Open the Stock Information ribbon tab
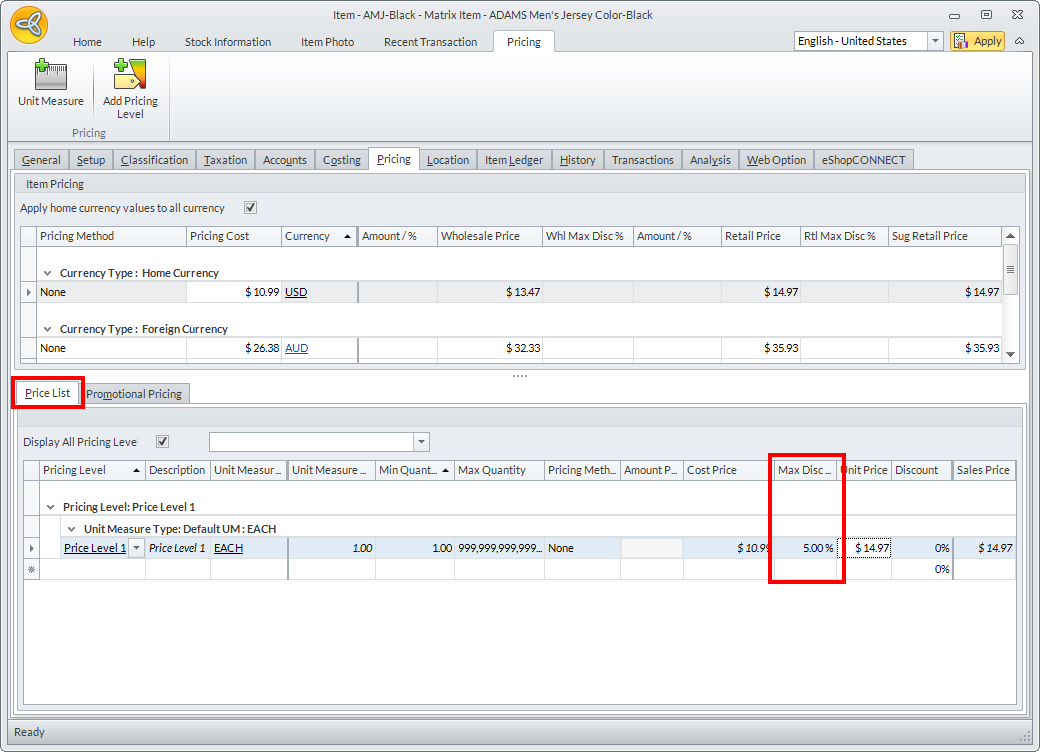This screenshot has width=1040, height=752. tap(227, 42)
